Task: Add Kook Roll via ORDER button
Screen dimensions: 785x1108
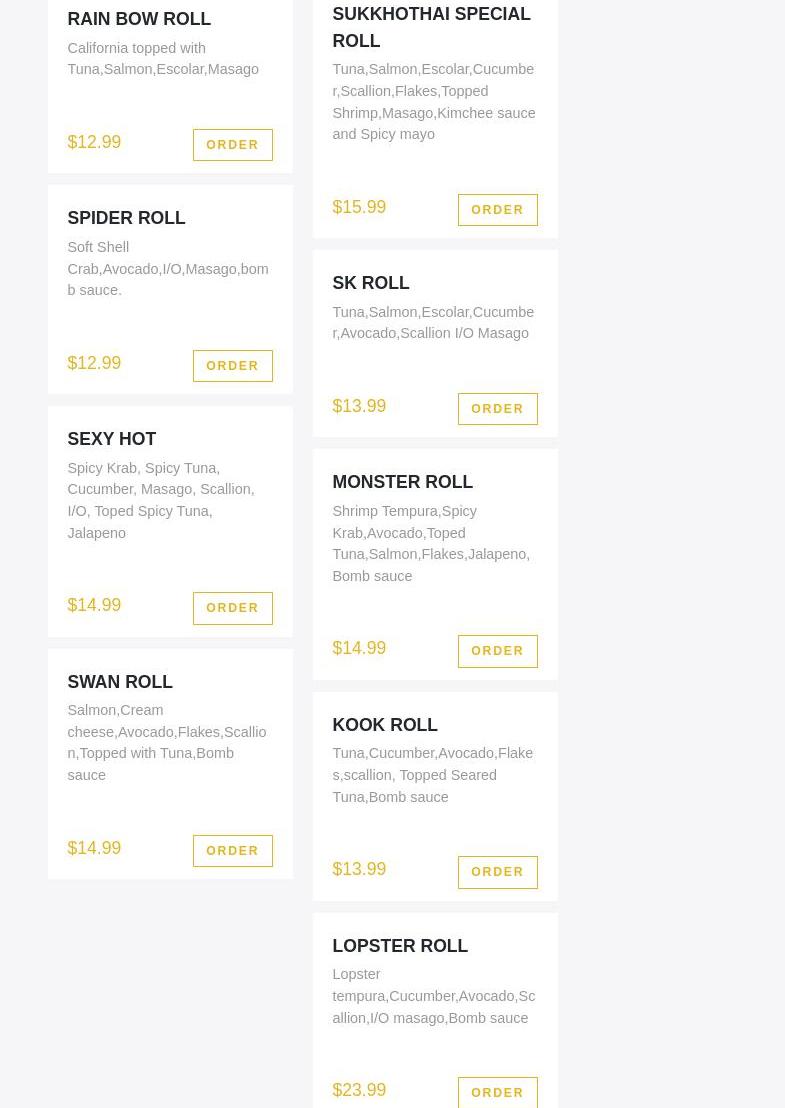Action: (497, 872)
